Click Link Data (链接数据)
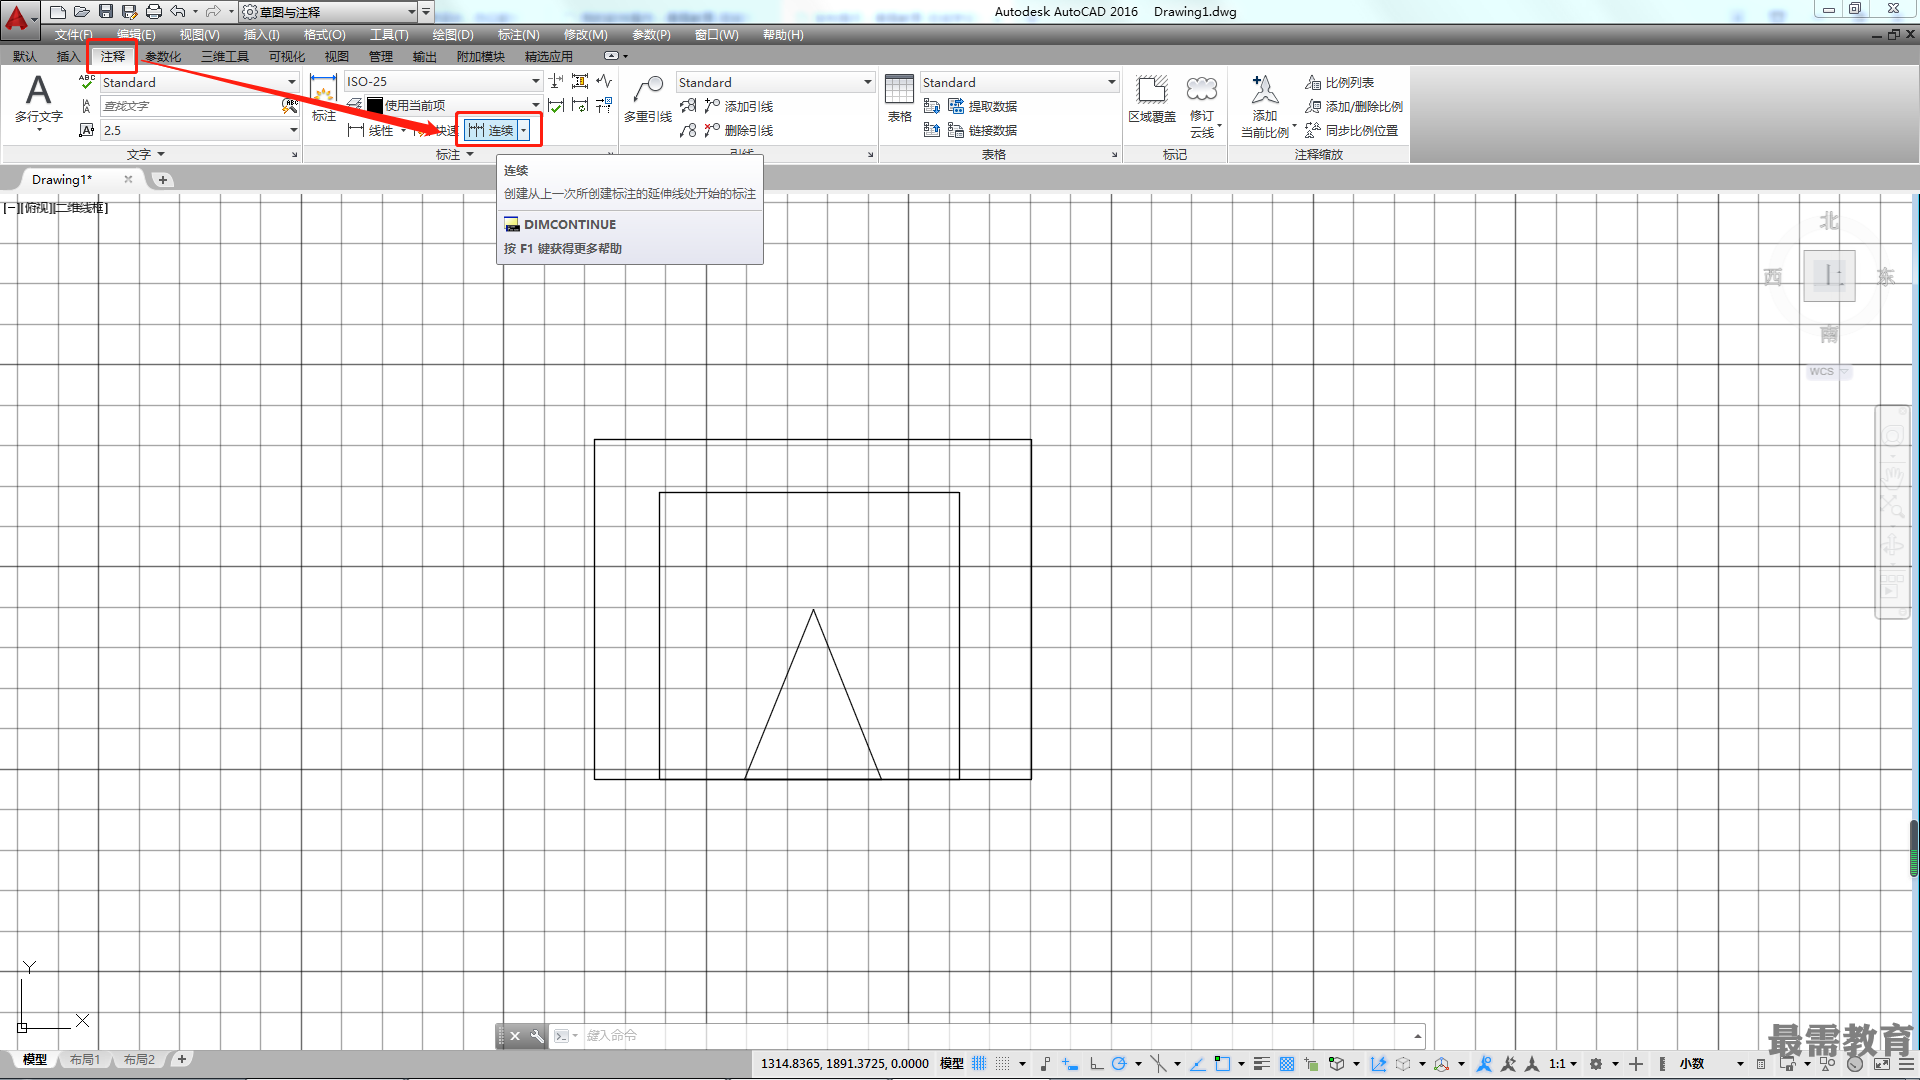1920x1080 pixels. tap(982, 130)
